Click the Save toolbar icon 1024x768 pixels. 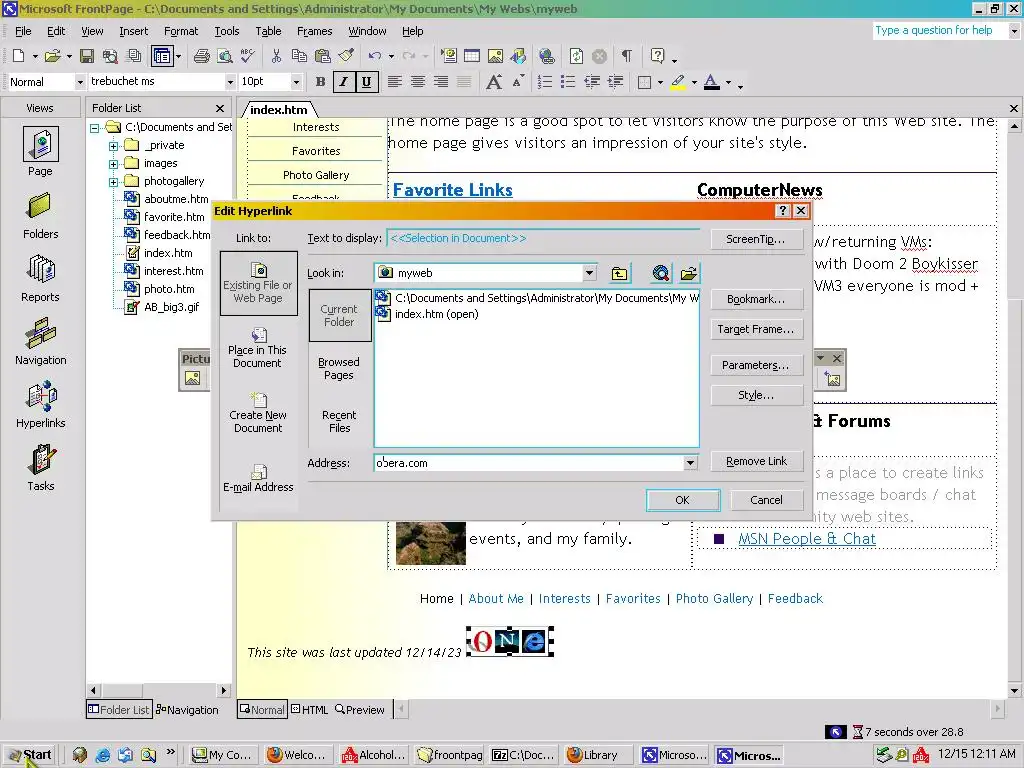[86, 56]
